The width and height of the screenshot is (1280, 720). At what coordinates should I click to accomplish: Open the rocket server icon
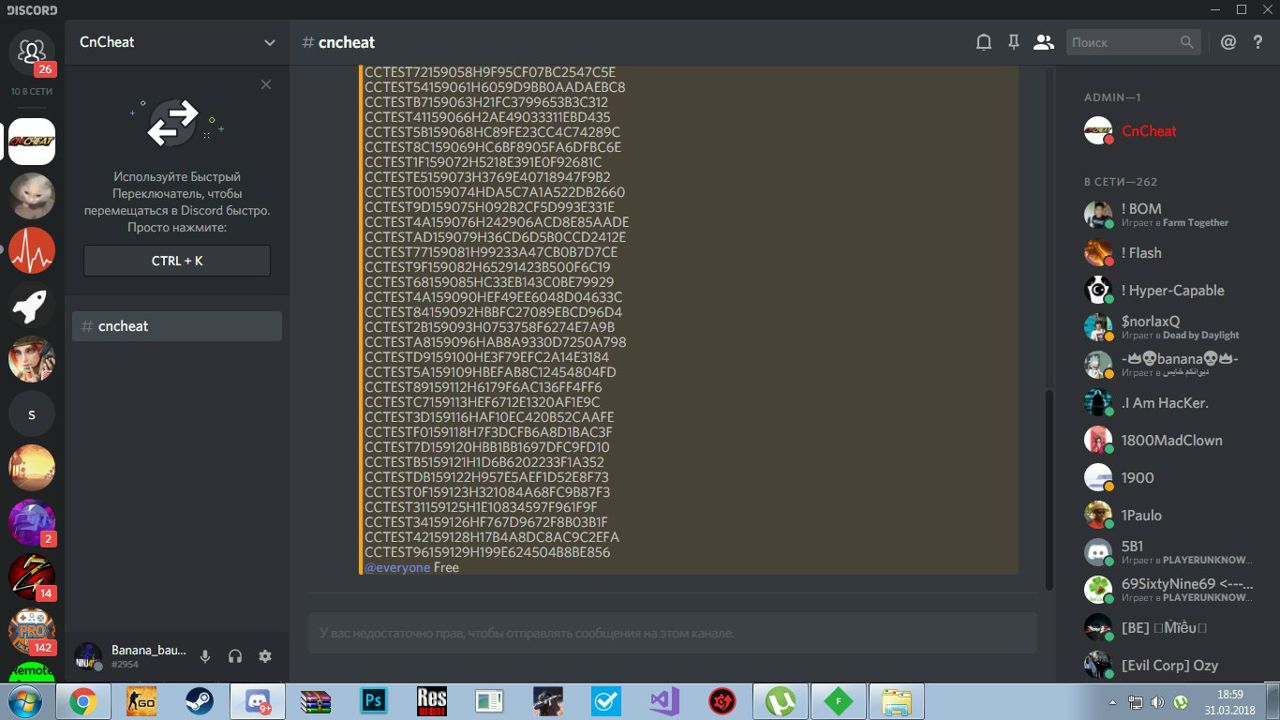[31, 306]
